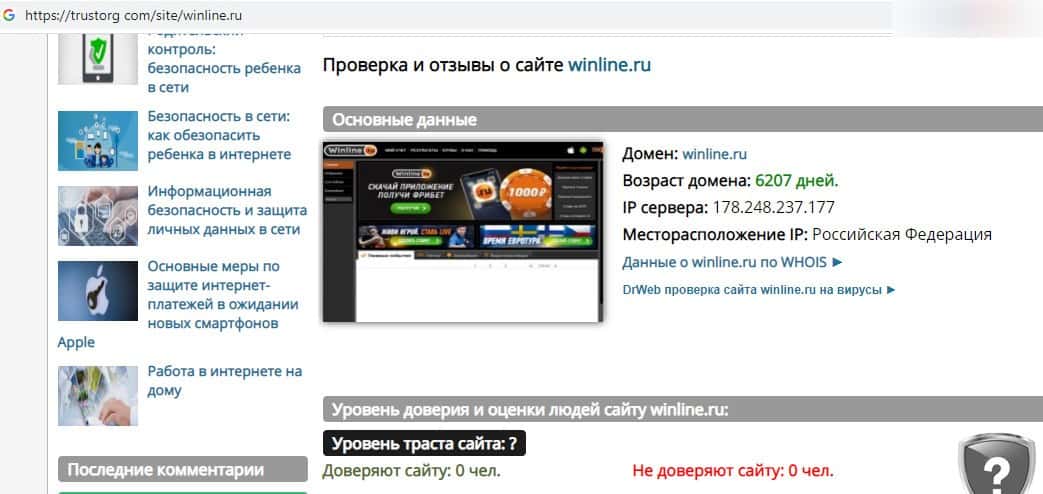This screenshot has width=1043, height=494.
Task: Open thumbnail for "Безопасность в сети" article
Action: [x=98, y=140]
